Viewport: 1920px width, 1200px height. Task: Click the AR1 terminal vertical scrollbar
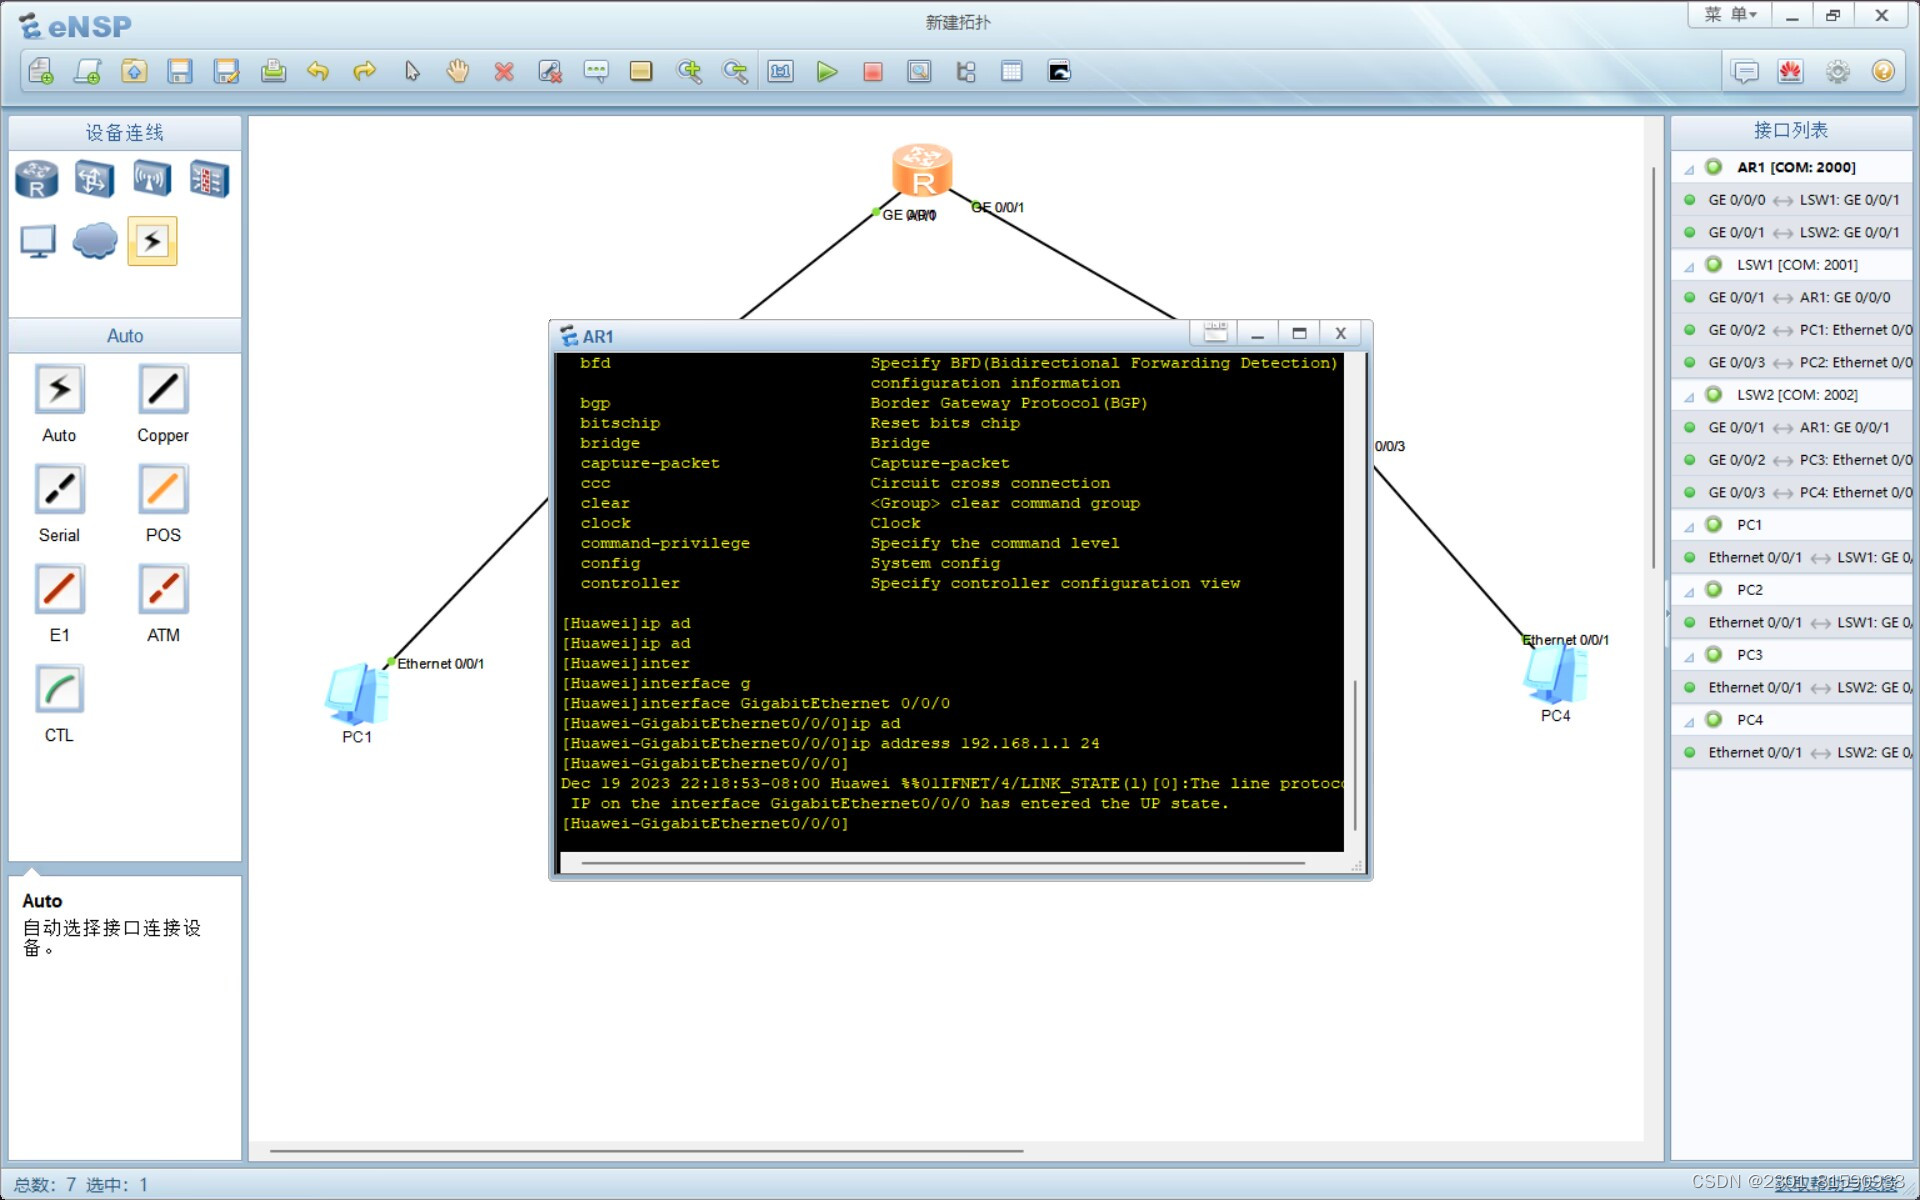point(1354,755)
